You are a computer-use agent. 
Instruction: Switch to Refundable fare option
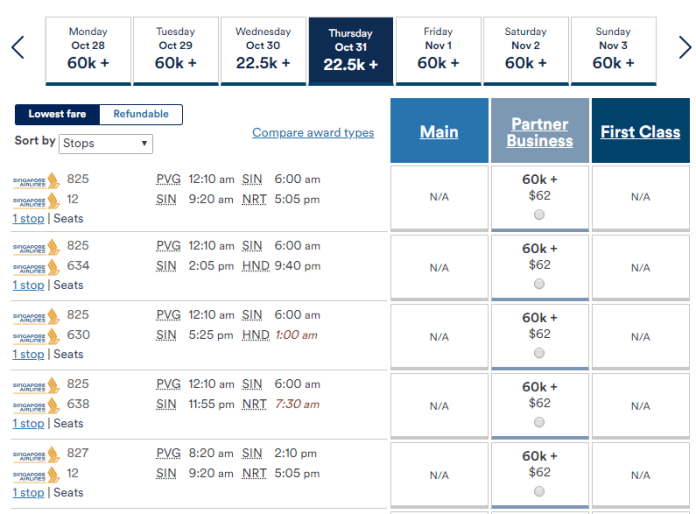pyautogui.click(x=141, y=114)
